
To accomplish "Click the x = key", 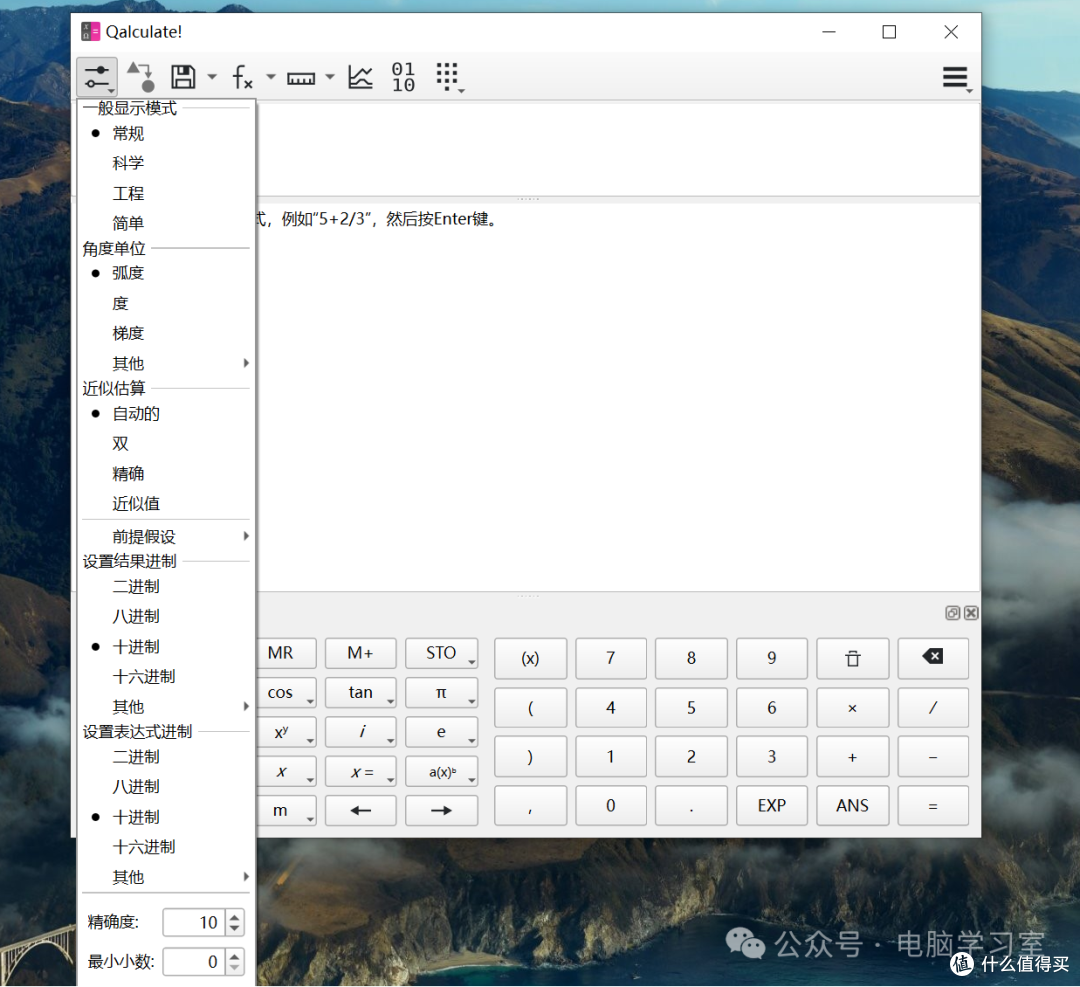I will point(361,772).
